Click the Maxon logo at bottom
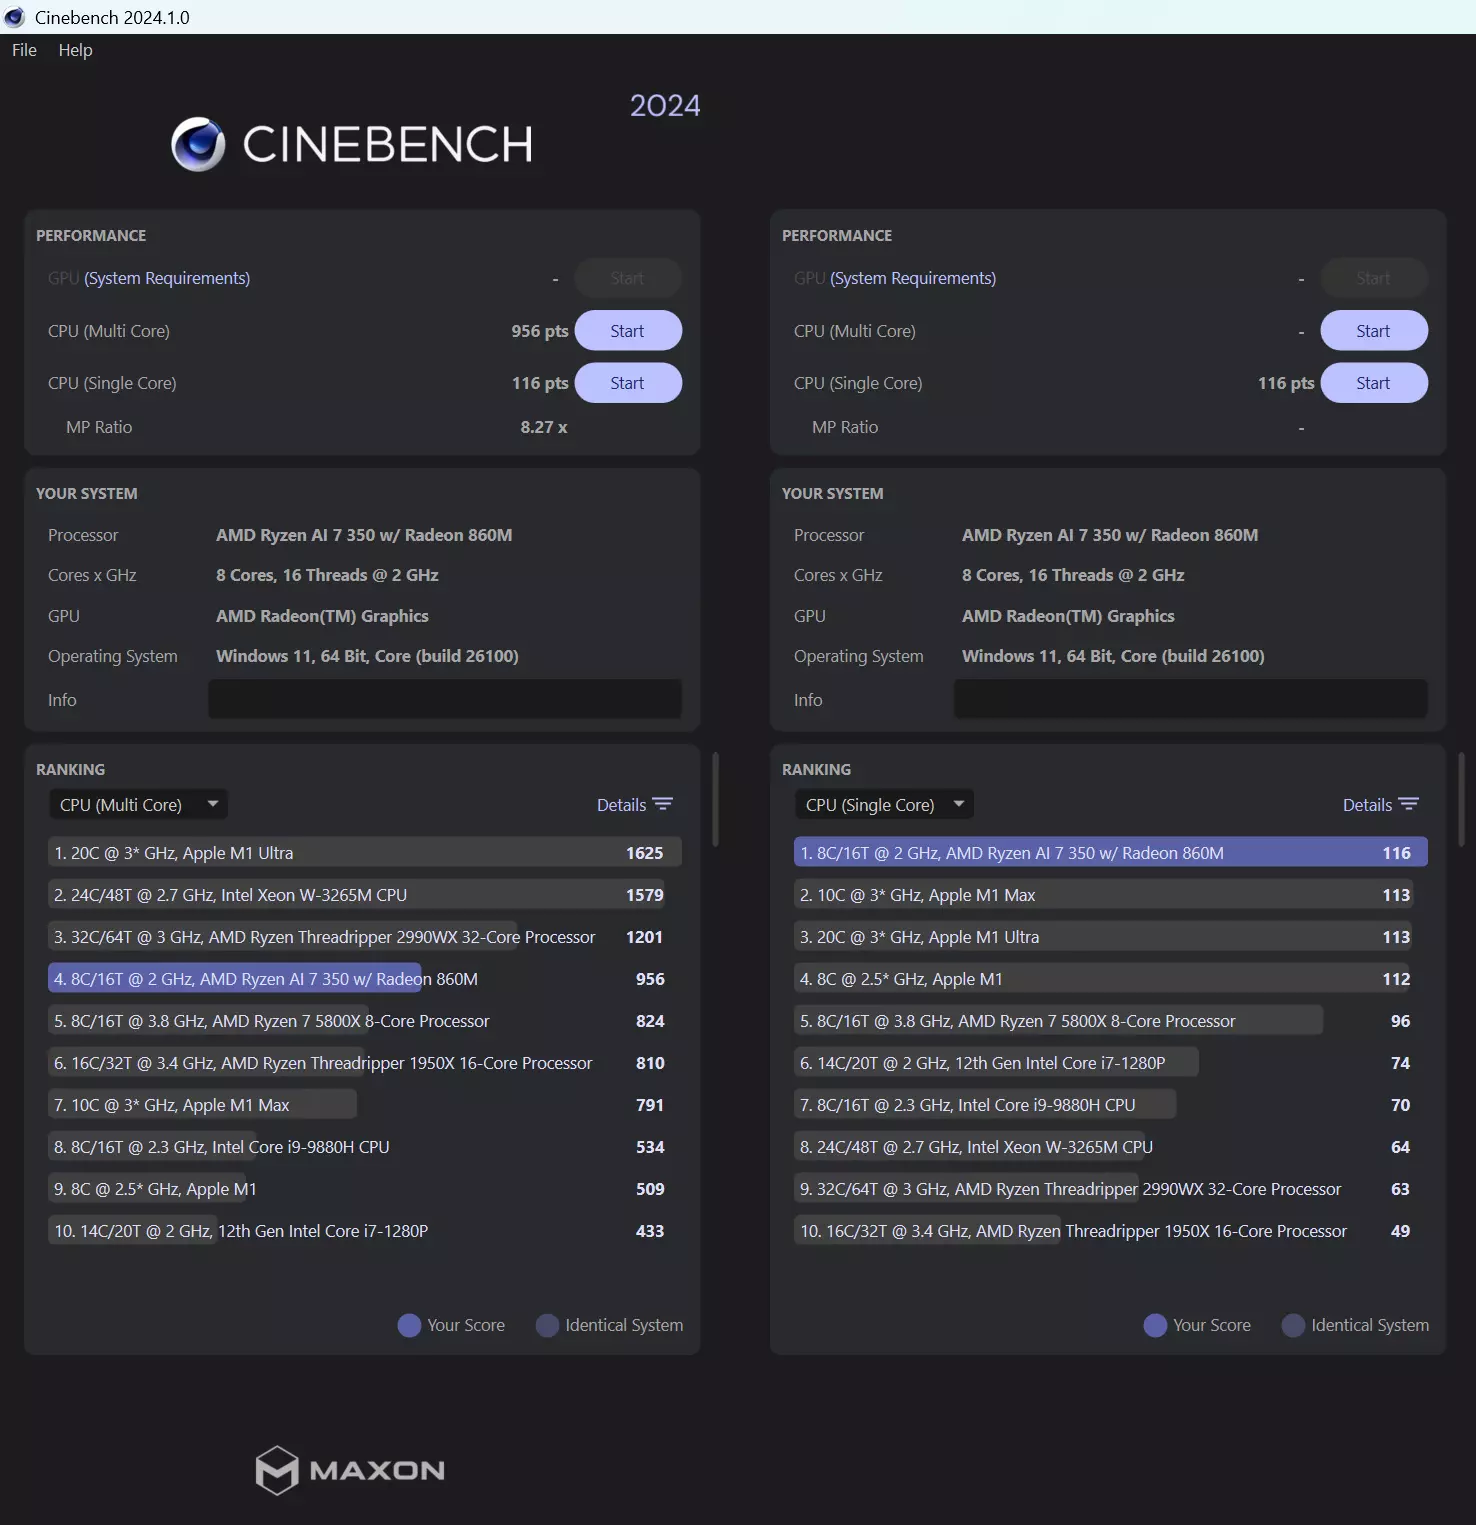The image size is (1476, 1525). [350, 1470]
